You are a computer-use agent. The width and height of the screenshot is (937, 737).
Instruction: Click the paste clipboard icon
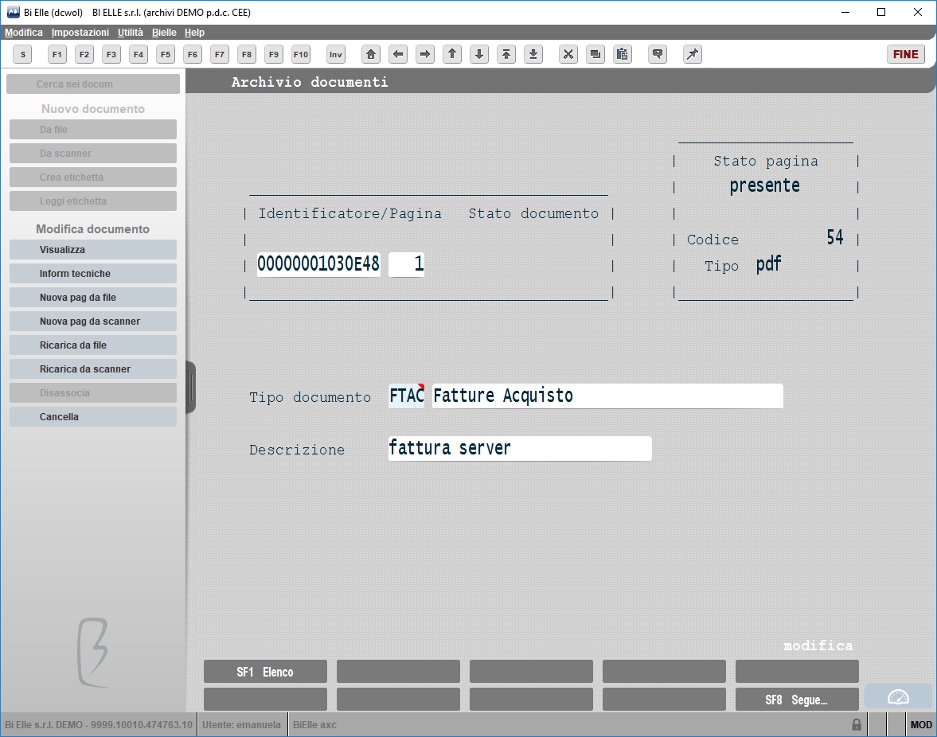[x=622, y=54]
